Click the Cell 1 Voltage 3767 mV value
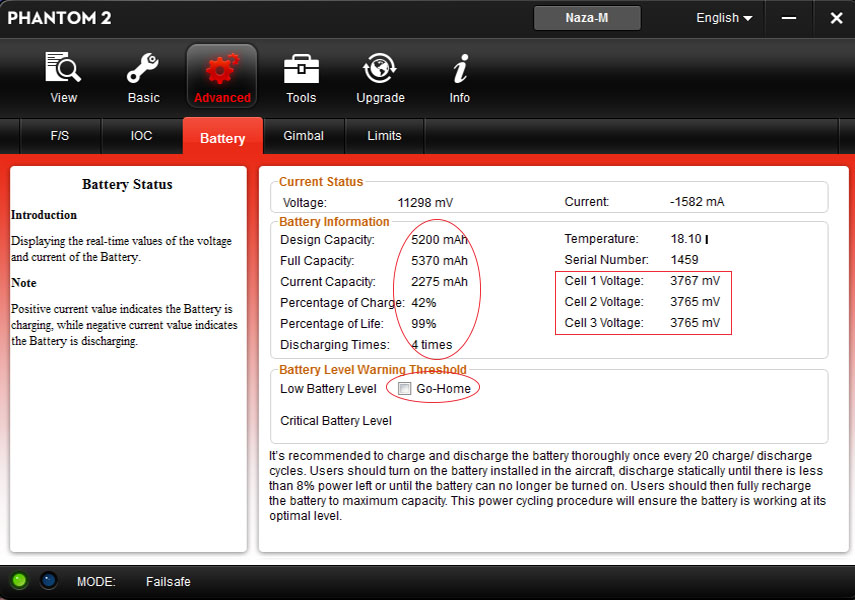Image resolution: width=855 pixels, height=600 pixels. pos(695,281)
